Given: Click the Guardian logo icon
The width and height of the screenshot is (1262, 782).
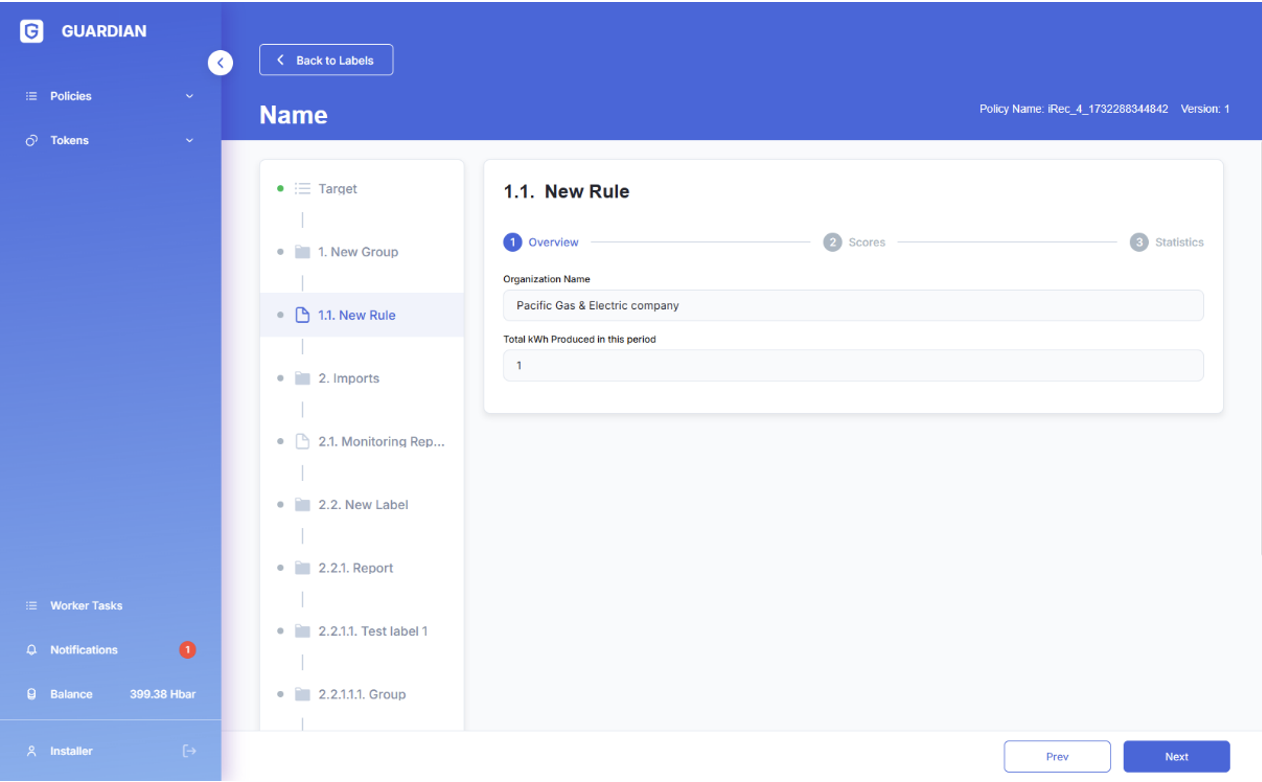Looking at the screenshot, I should pos(31,31).
